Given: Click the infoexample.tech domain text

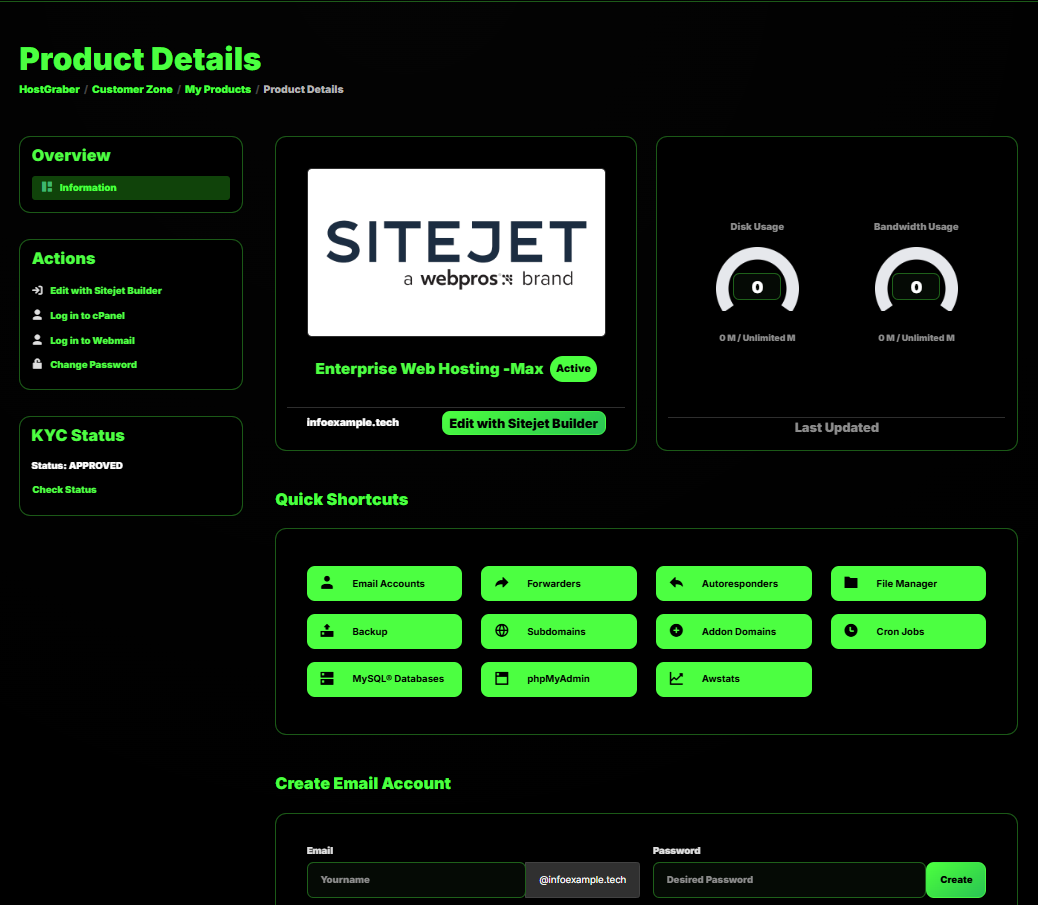Looking at the screenshot, I should tap(353, 422).
